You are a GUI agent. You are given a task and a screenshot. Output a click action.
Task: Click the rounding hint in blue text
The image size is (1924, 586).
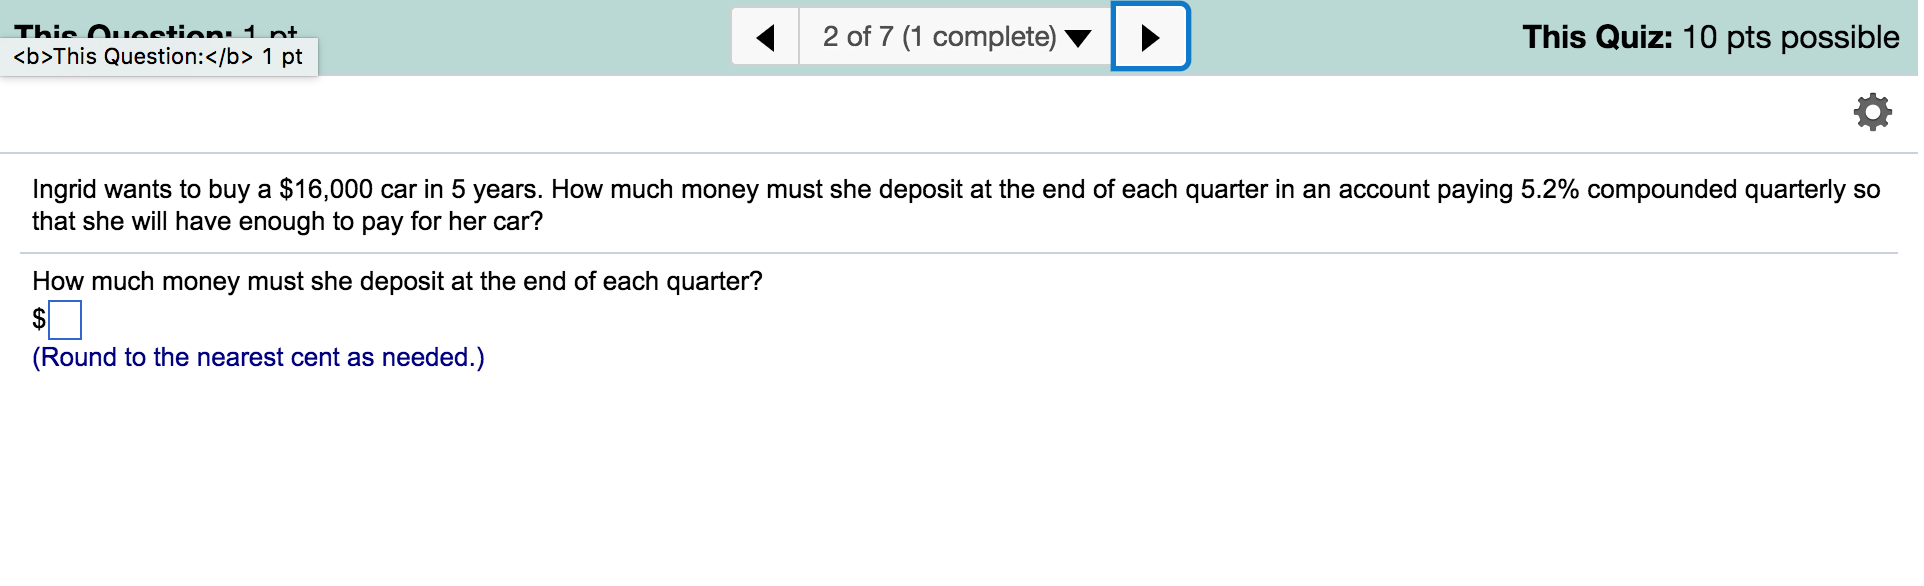(258, 357)
